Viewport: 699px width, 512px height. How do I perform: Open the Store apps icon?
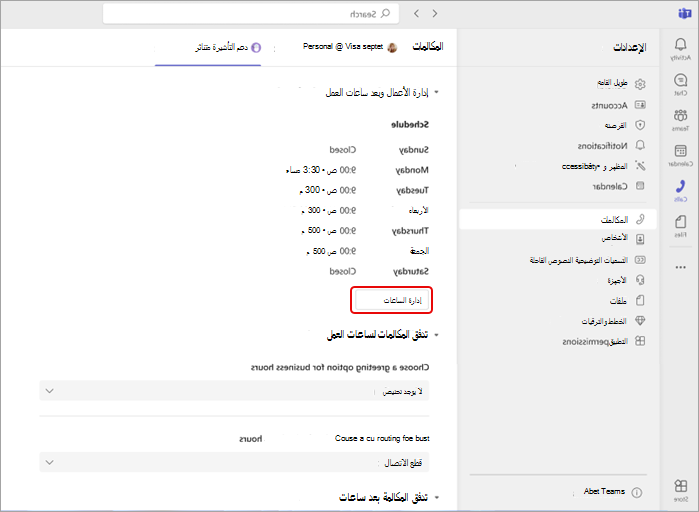point(680,490)
